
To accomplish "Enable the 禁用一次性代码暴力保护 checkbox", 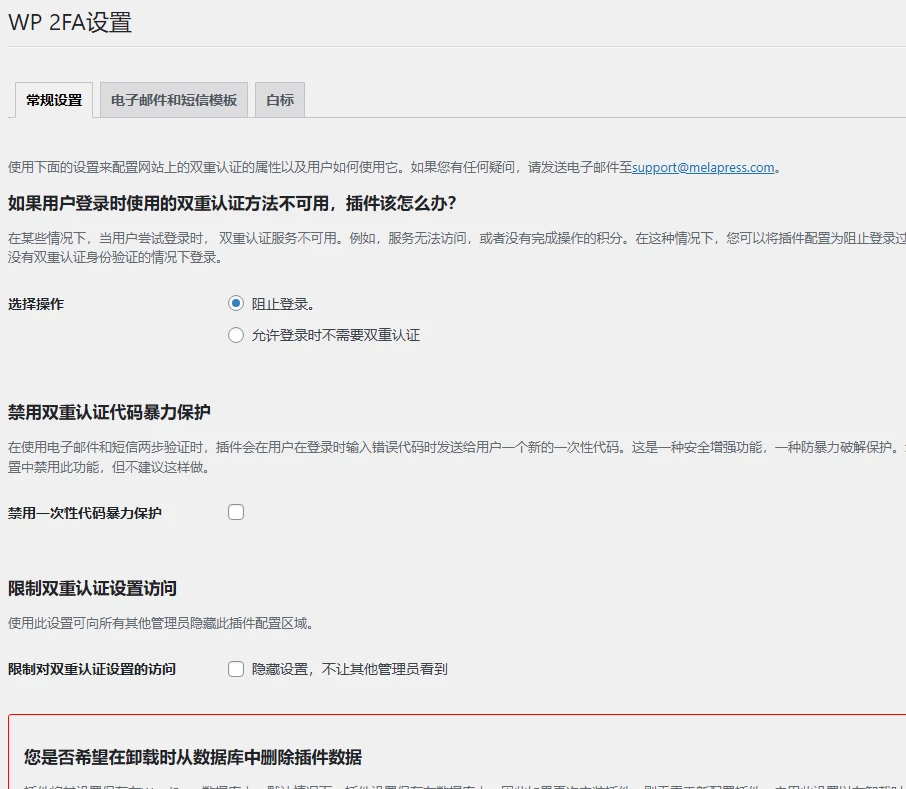I will (x=236, y=511).
